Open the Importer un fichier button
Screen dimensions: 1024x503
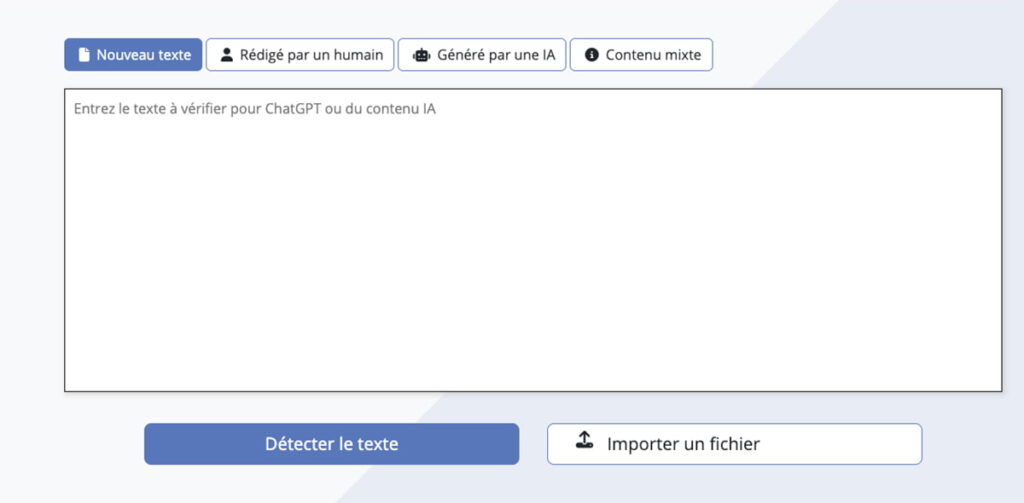point(735,444)
